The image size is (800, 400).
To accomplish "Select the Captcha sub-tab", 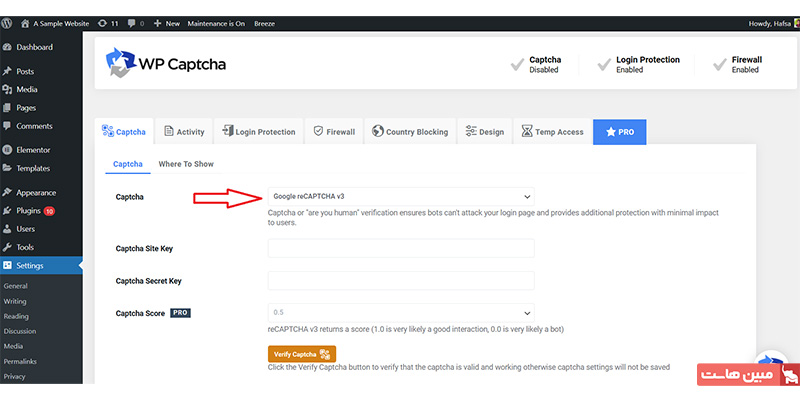I will click(128, 164).
